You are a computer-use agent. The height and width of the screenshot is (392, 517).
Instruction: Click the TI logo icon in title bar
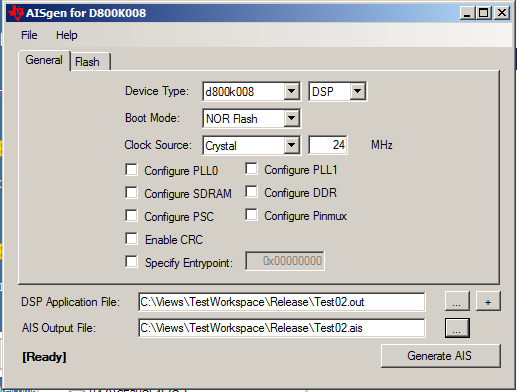pyautogui.click(x=16, y=13)
